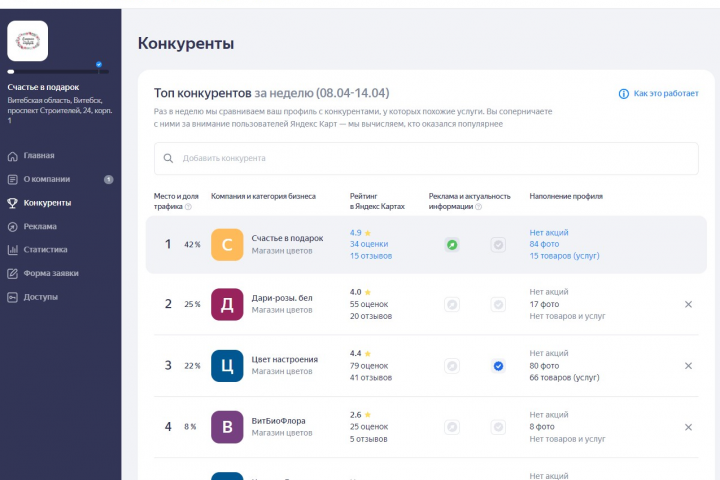720x480 pixels.
Task: Click company name Цвет настроения
Action: tap(285, 359)
